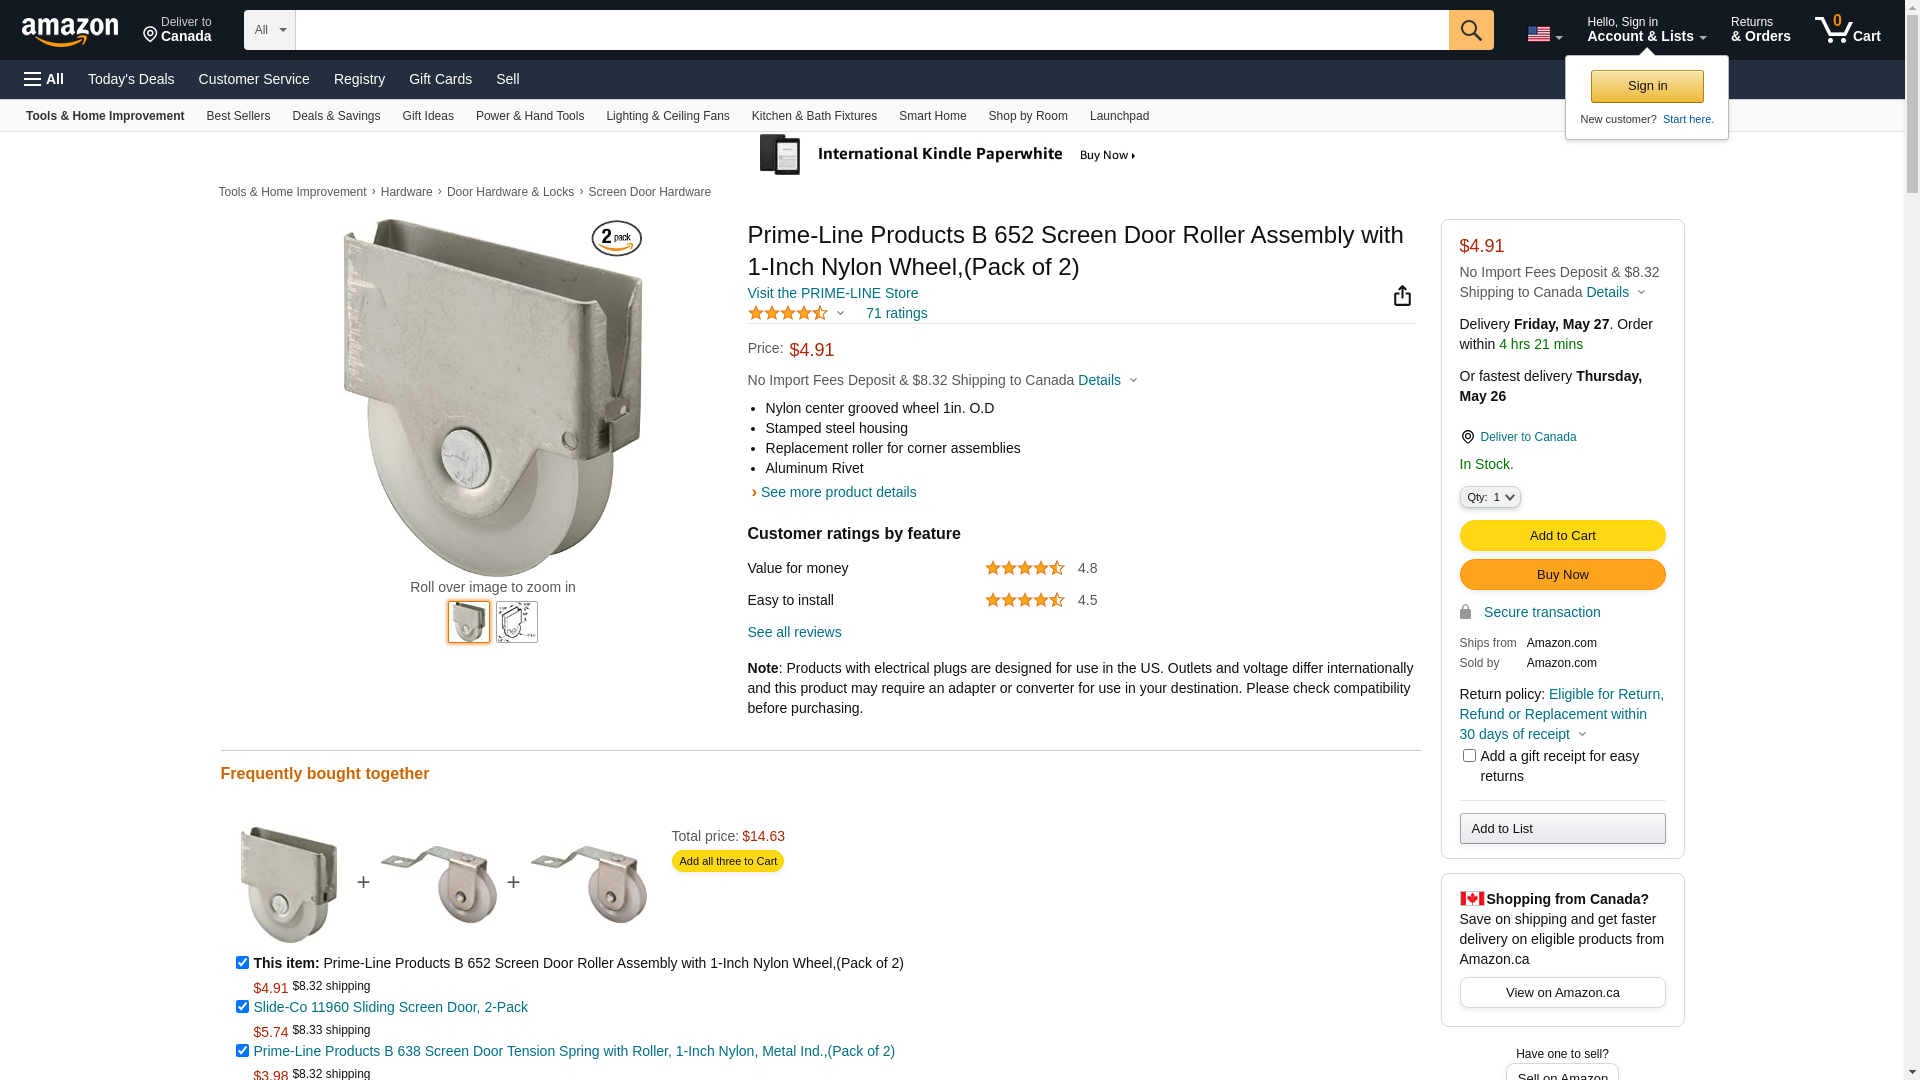Open the search category All dropdown
The height and width of the screenshot is (1080, 1920).
point(270,30)
